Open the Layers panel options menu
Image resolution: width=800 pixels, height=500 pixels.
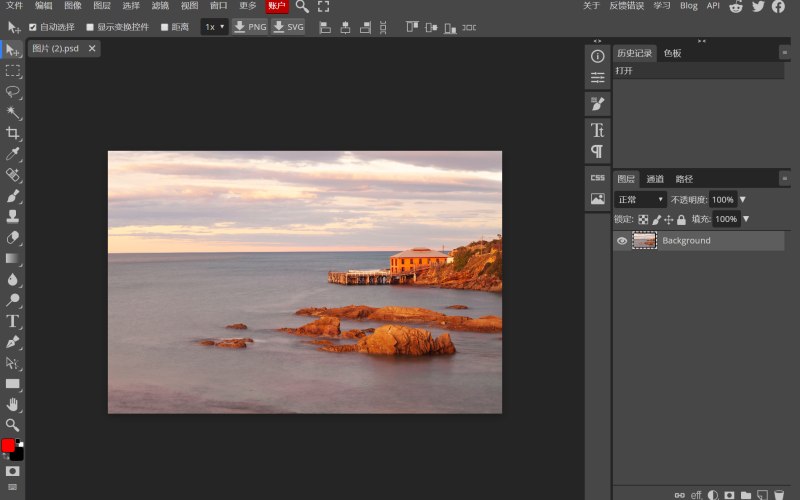pyautogui.click(x=785, y=178)
